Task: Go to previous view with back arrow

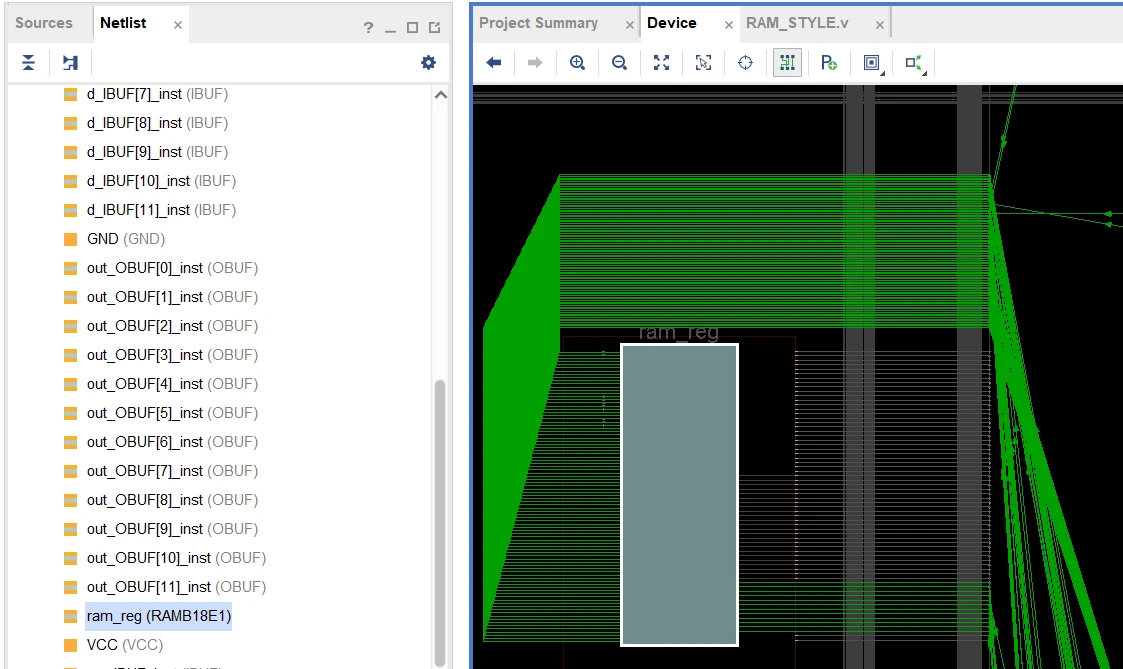Action: coord(493,62)
